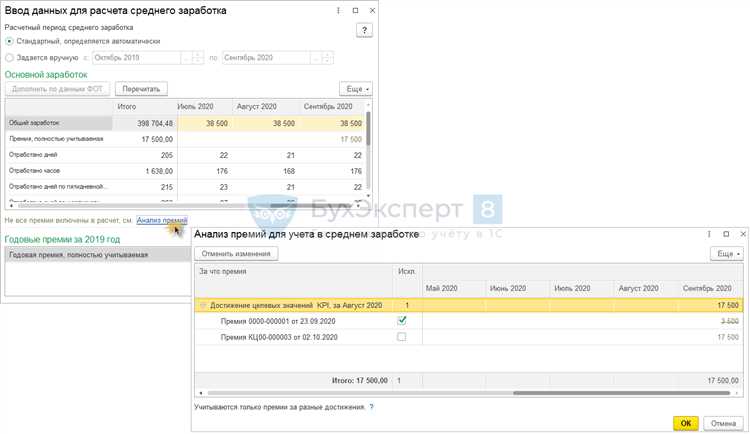Select the standard automatic period radio button

pos(9,42)
